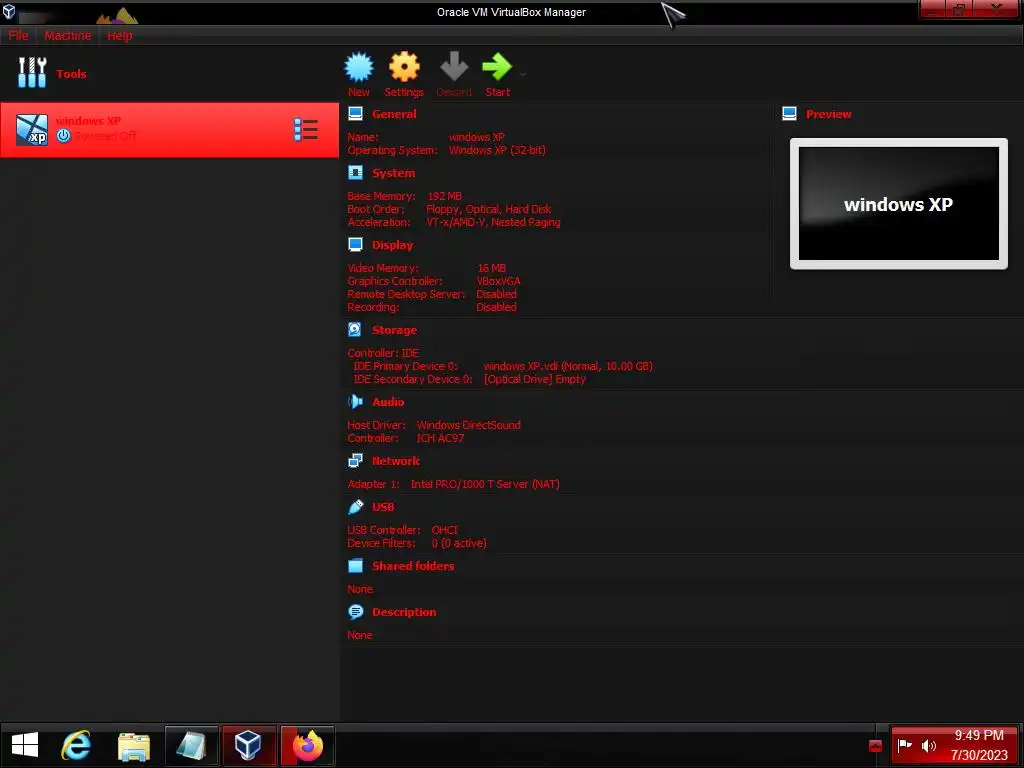
Task: Click the Windows DirectSound host driver value
Action: click(x=469, y=424)
